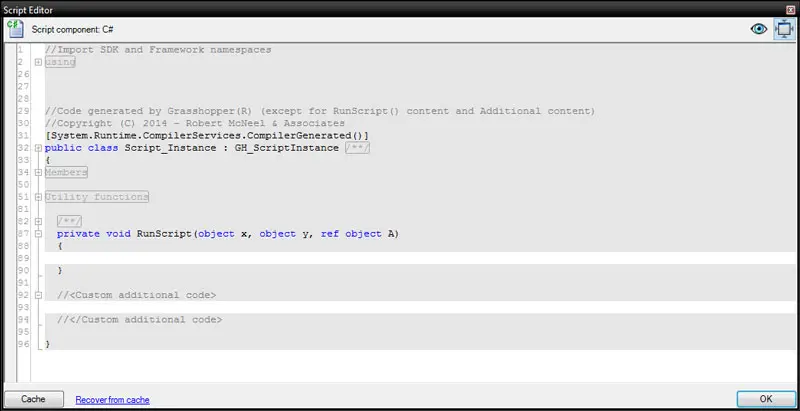Collapse the Custom additional code section

coord(38,295)
